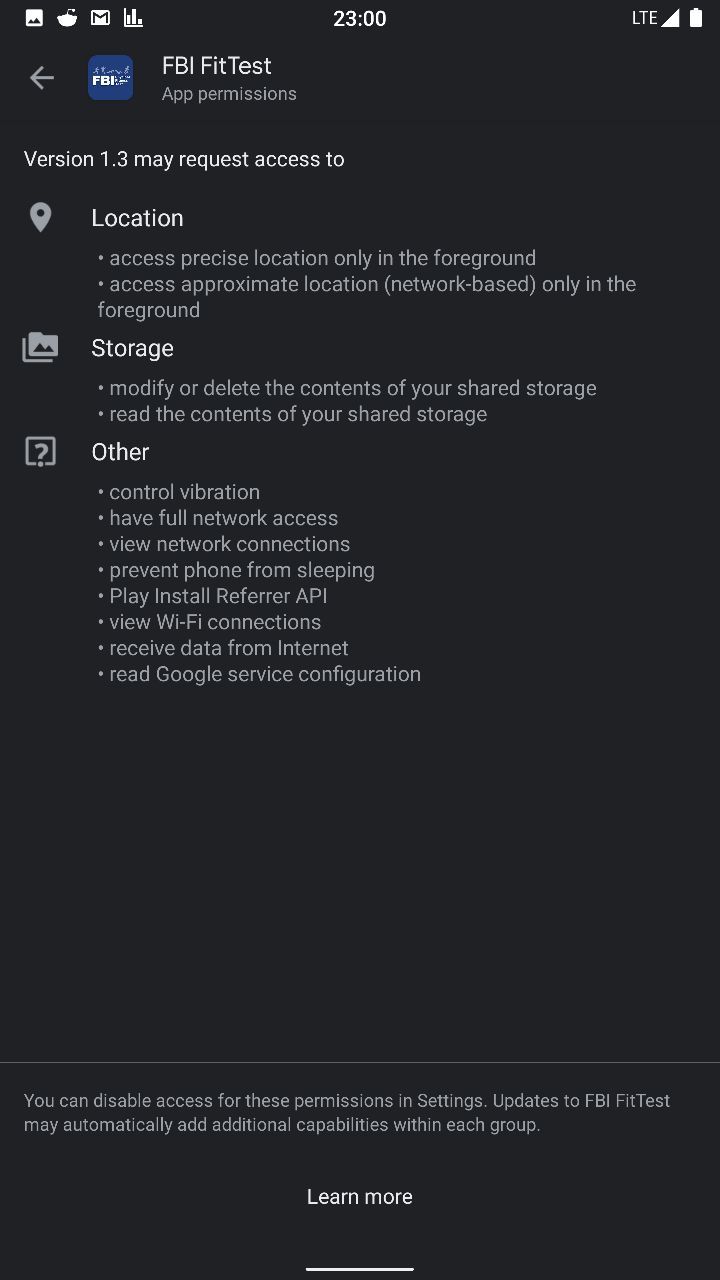Click the Learn more link
720x1280 pixels.
pyautogui.click(x=360, y=1197)
